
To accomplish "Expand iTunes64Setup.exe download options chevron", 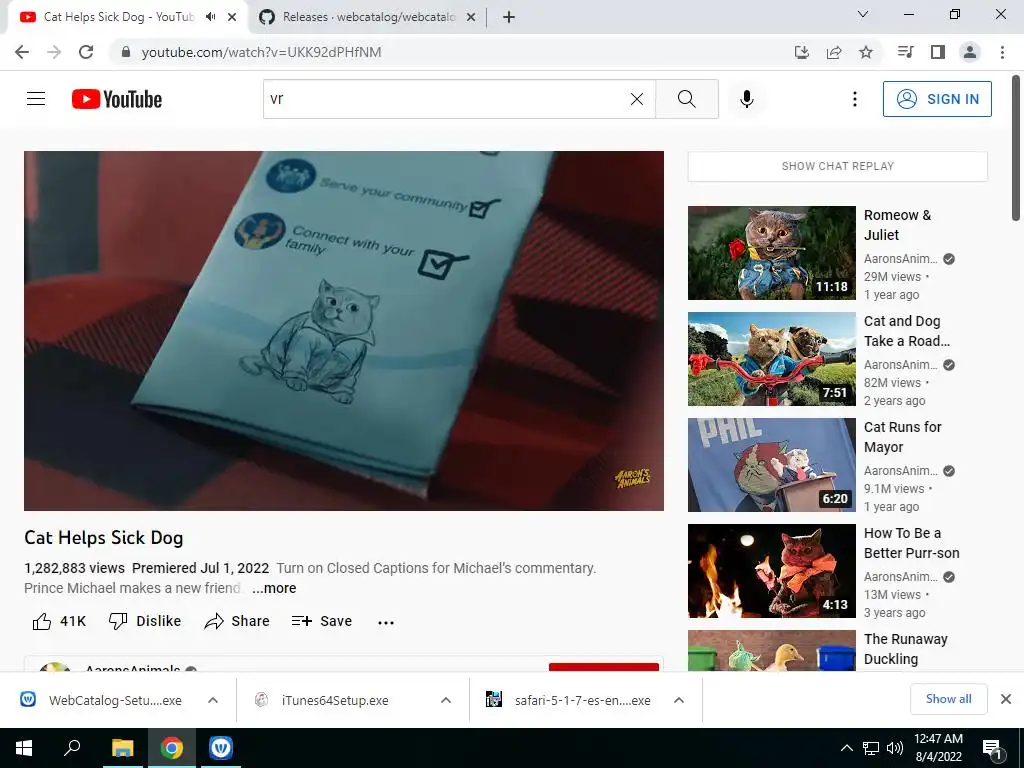I will pos(446,700).
